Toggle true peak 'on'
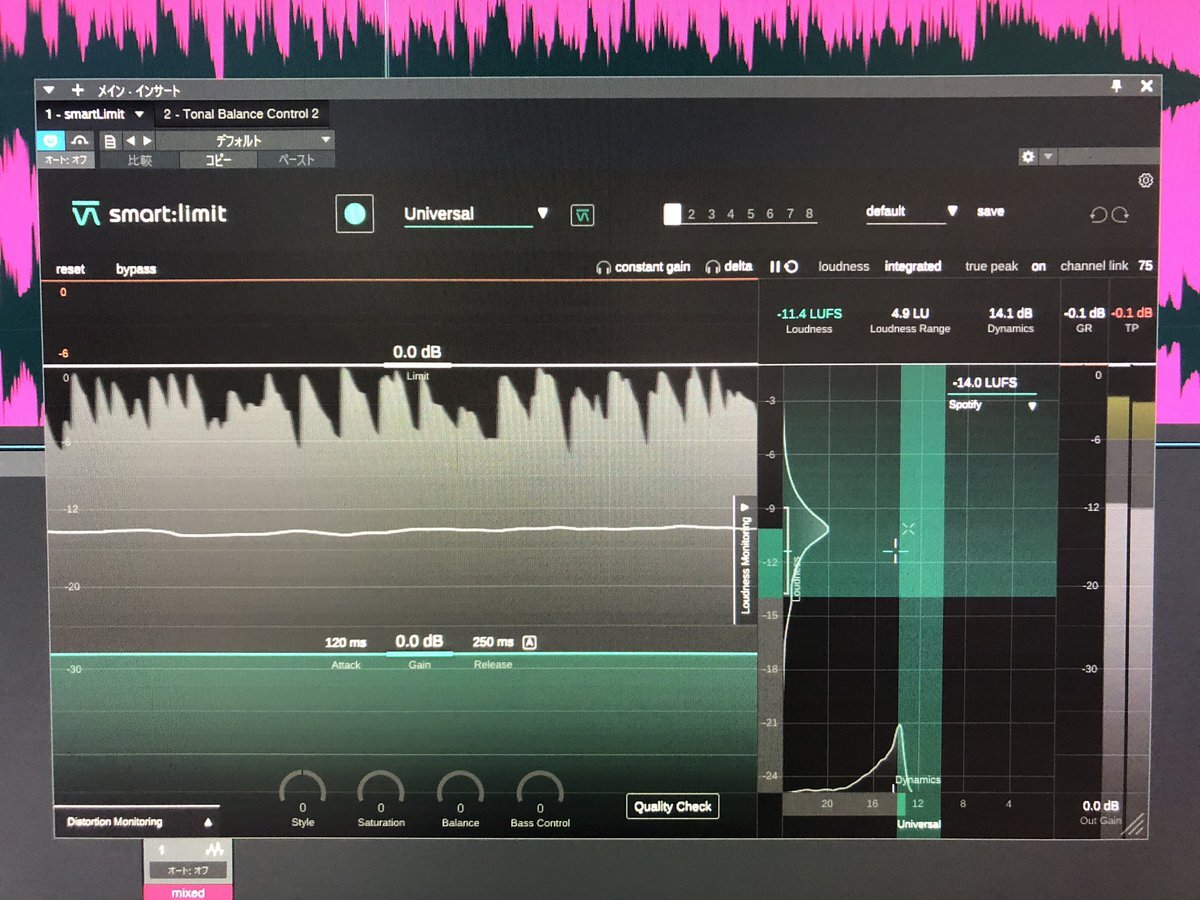 click(x=1039, y=267)
